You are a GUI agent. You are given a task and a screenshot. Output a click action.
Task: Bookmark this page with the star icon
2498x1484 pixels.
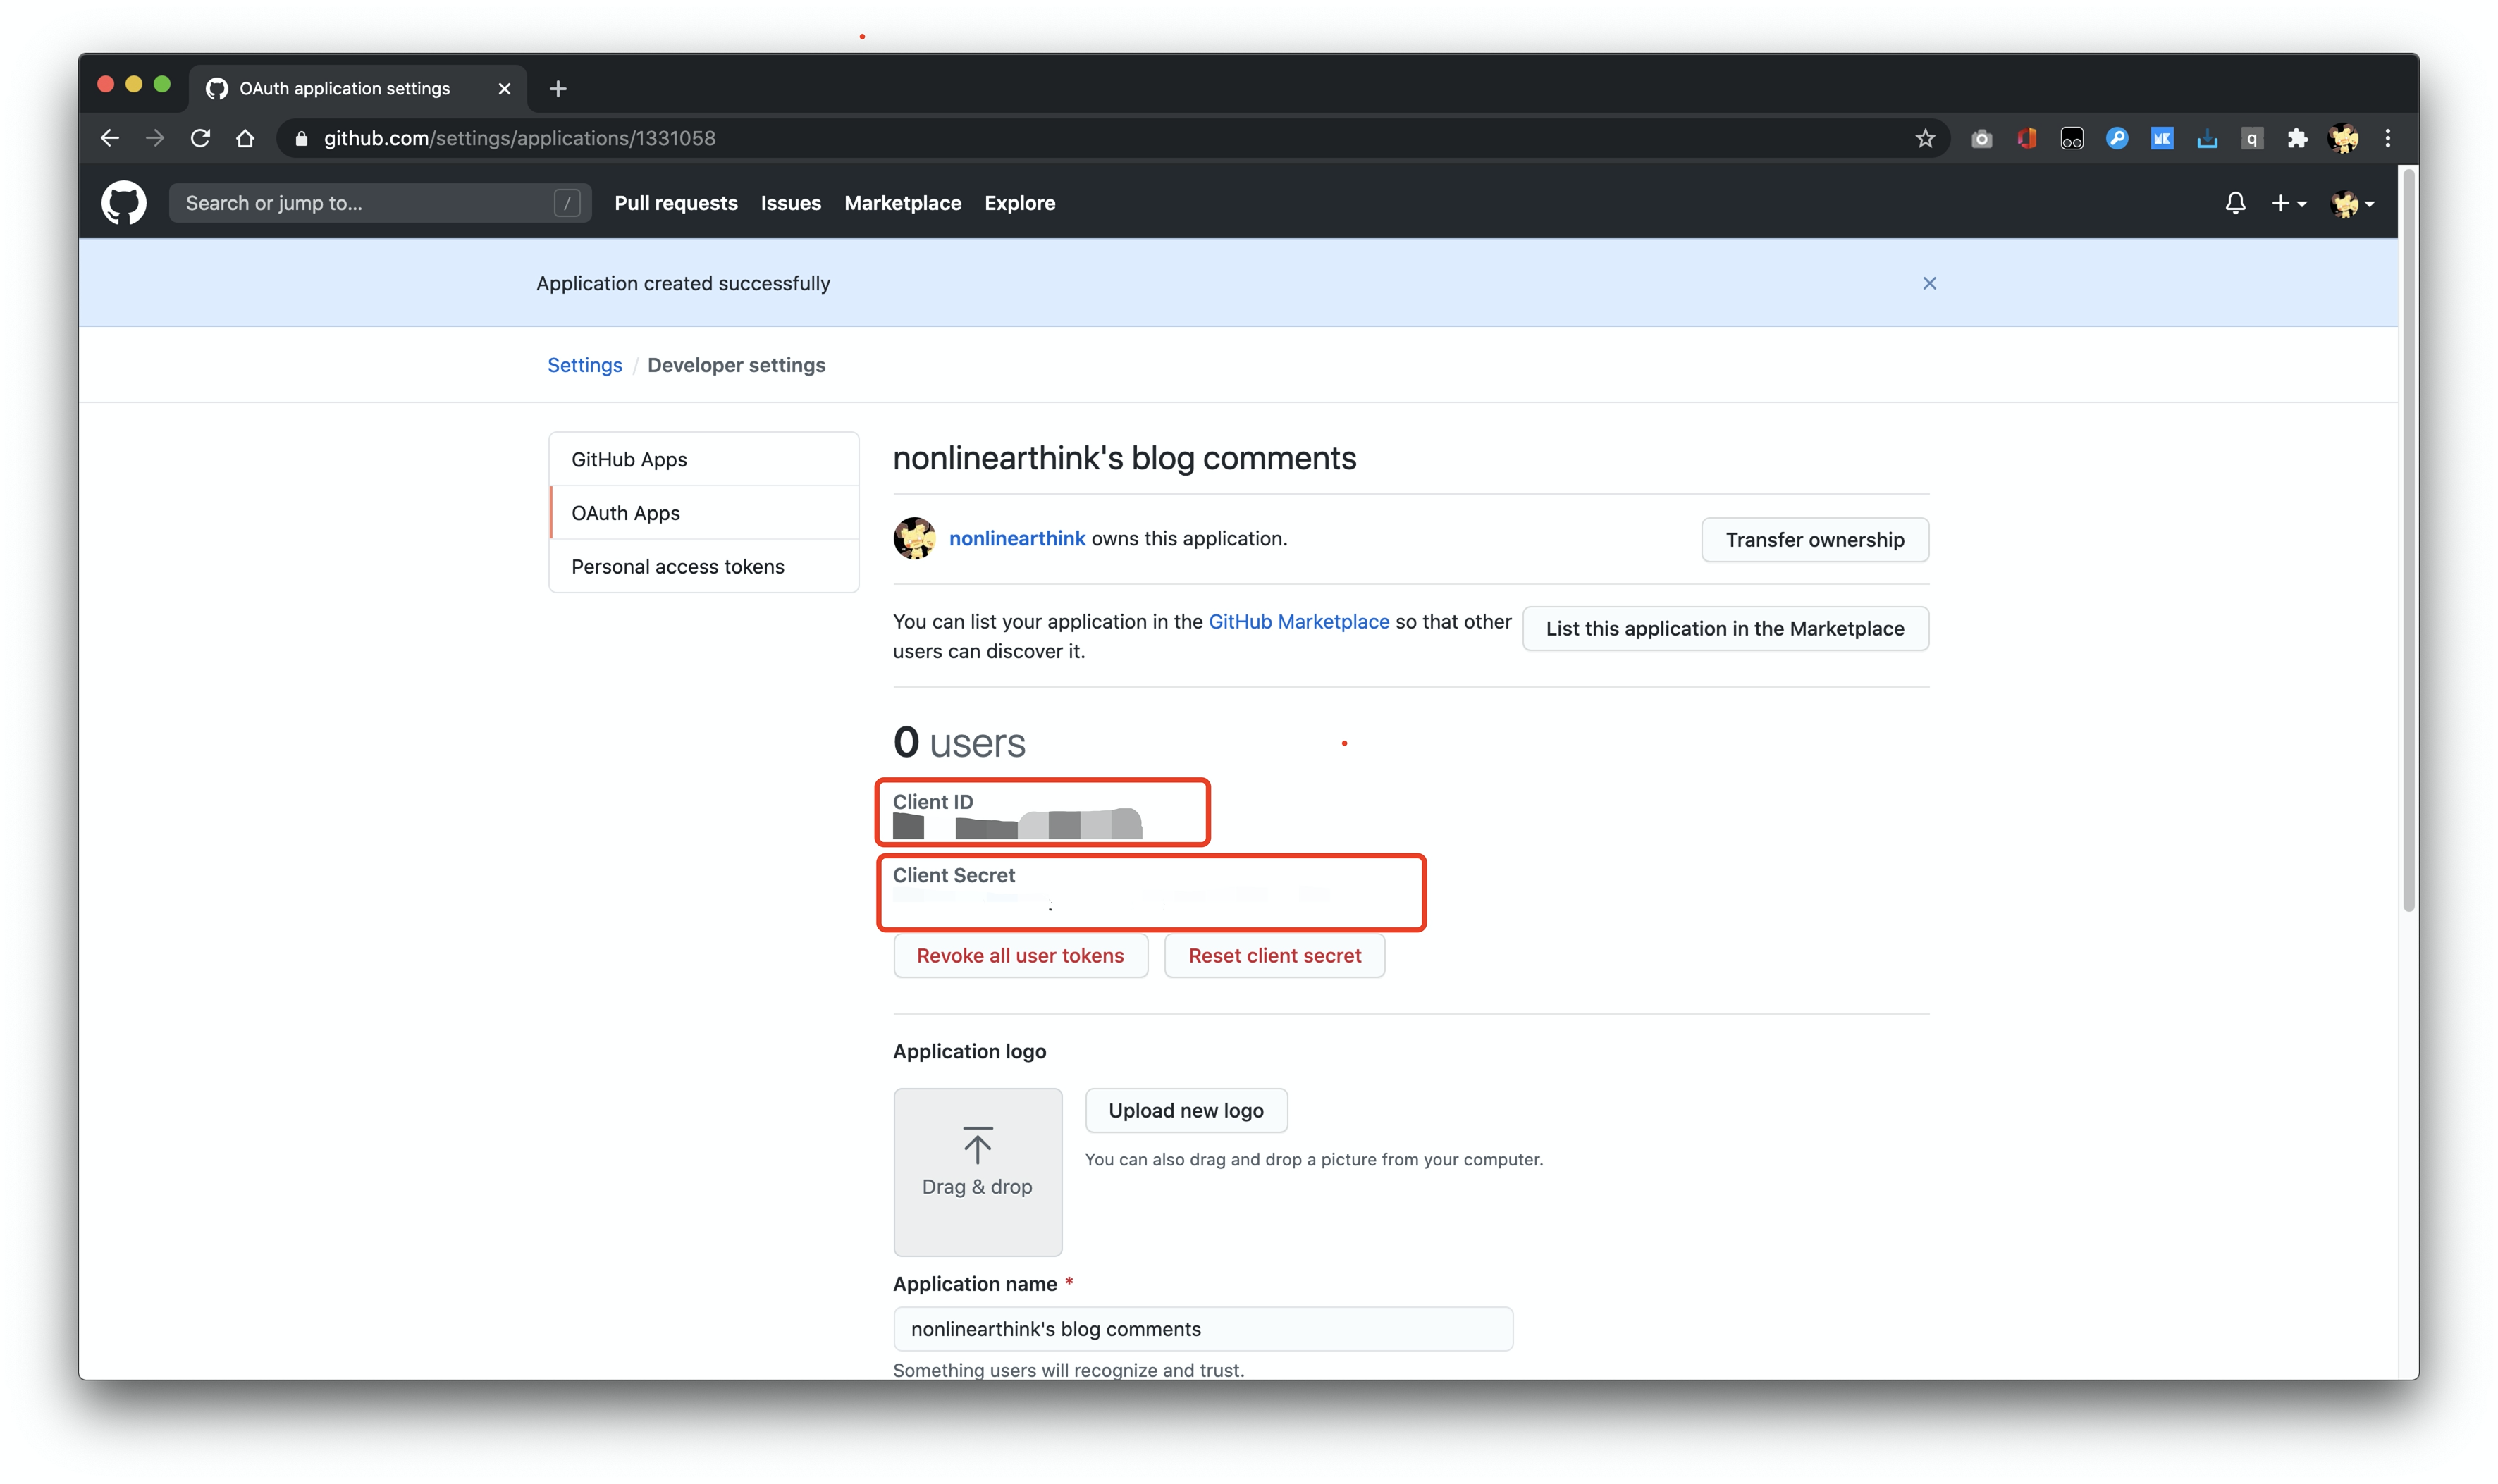click(1925, 138)
